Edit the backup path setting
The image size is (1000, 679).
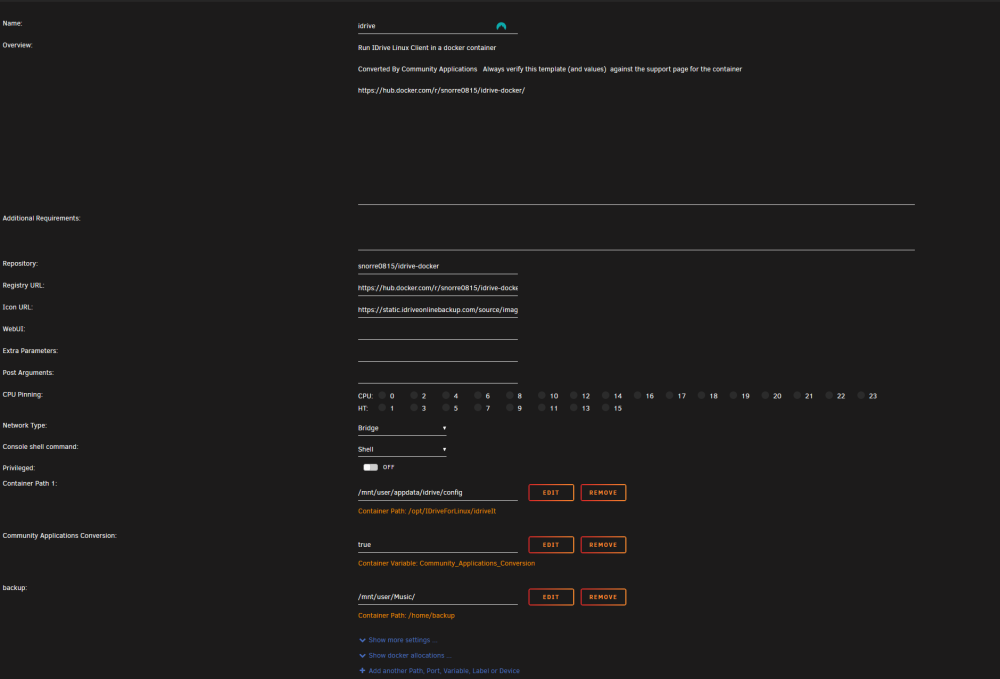point(551,597)
